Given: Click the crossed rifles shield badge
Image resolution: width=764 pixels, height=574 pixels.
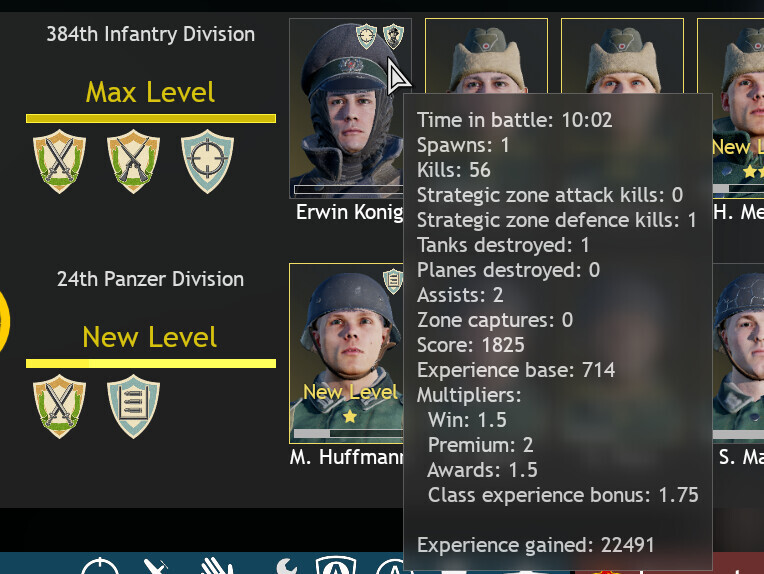Looking at the screenshot, I should coord(133,161).
